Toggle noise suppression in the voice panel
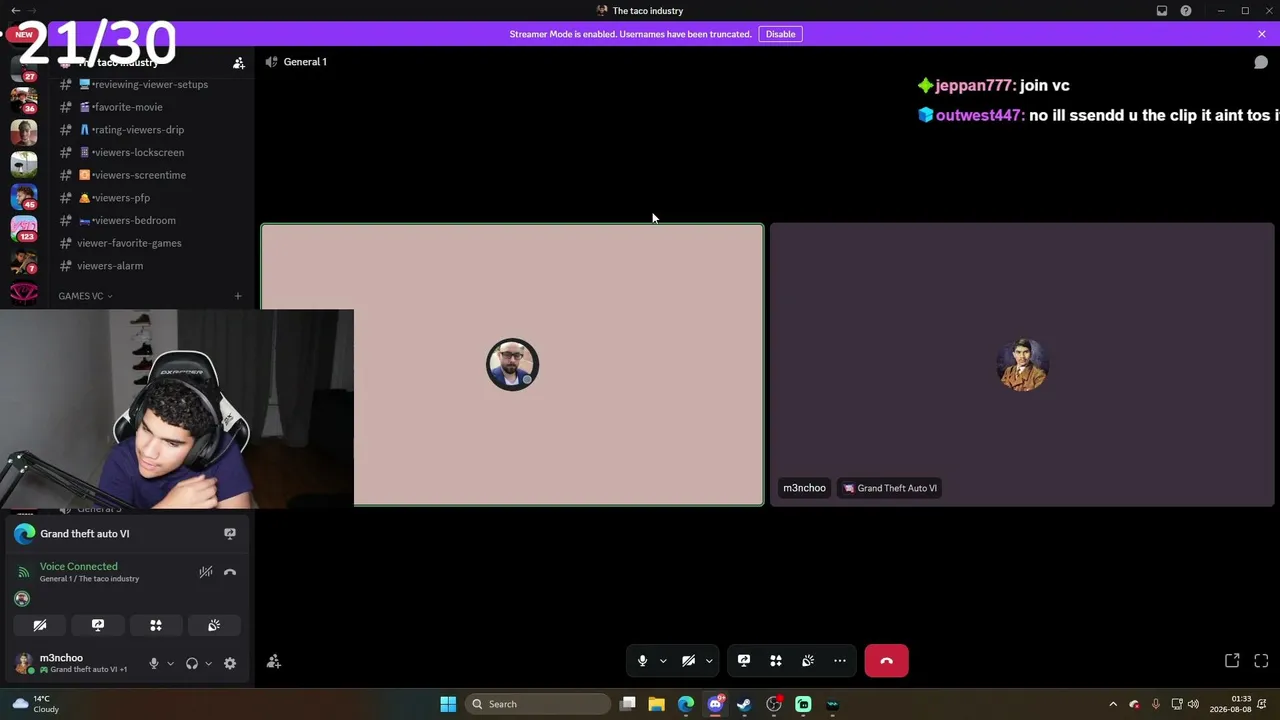This screenshot has height=720, width=1280. 206,572
